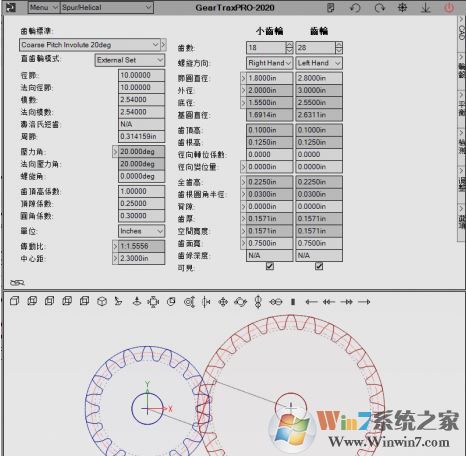
Task: Click the vertical gear mesh icon
Action: coord(258,302)
